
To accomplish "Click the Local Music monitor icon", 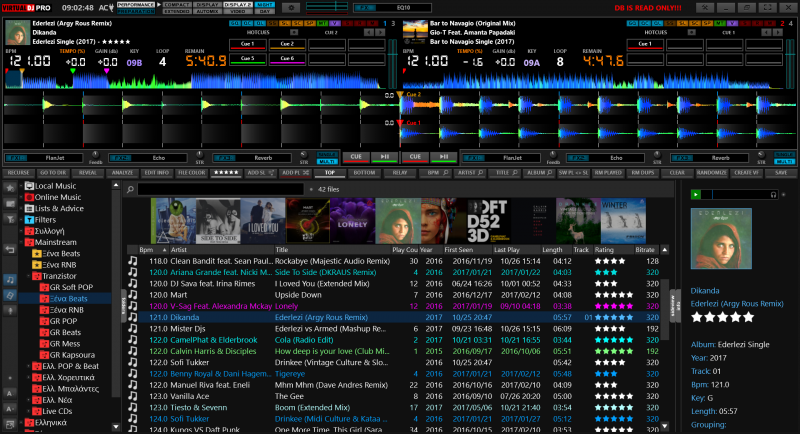I will tap(30, 186).
